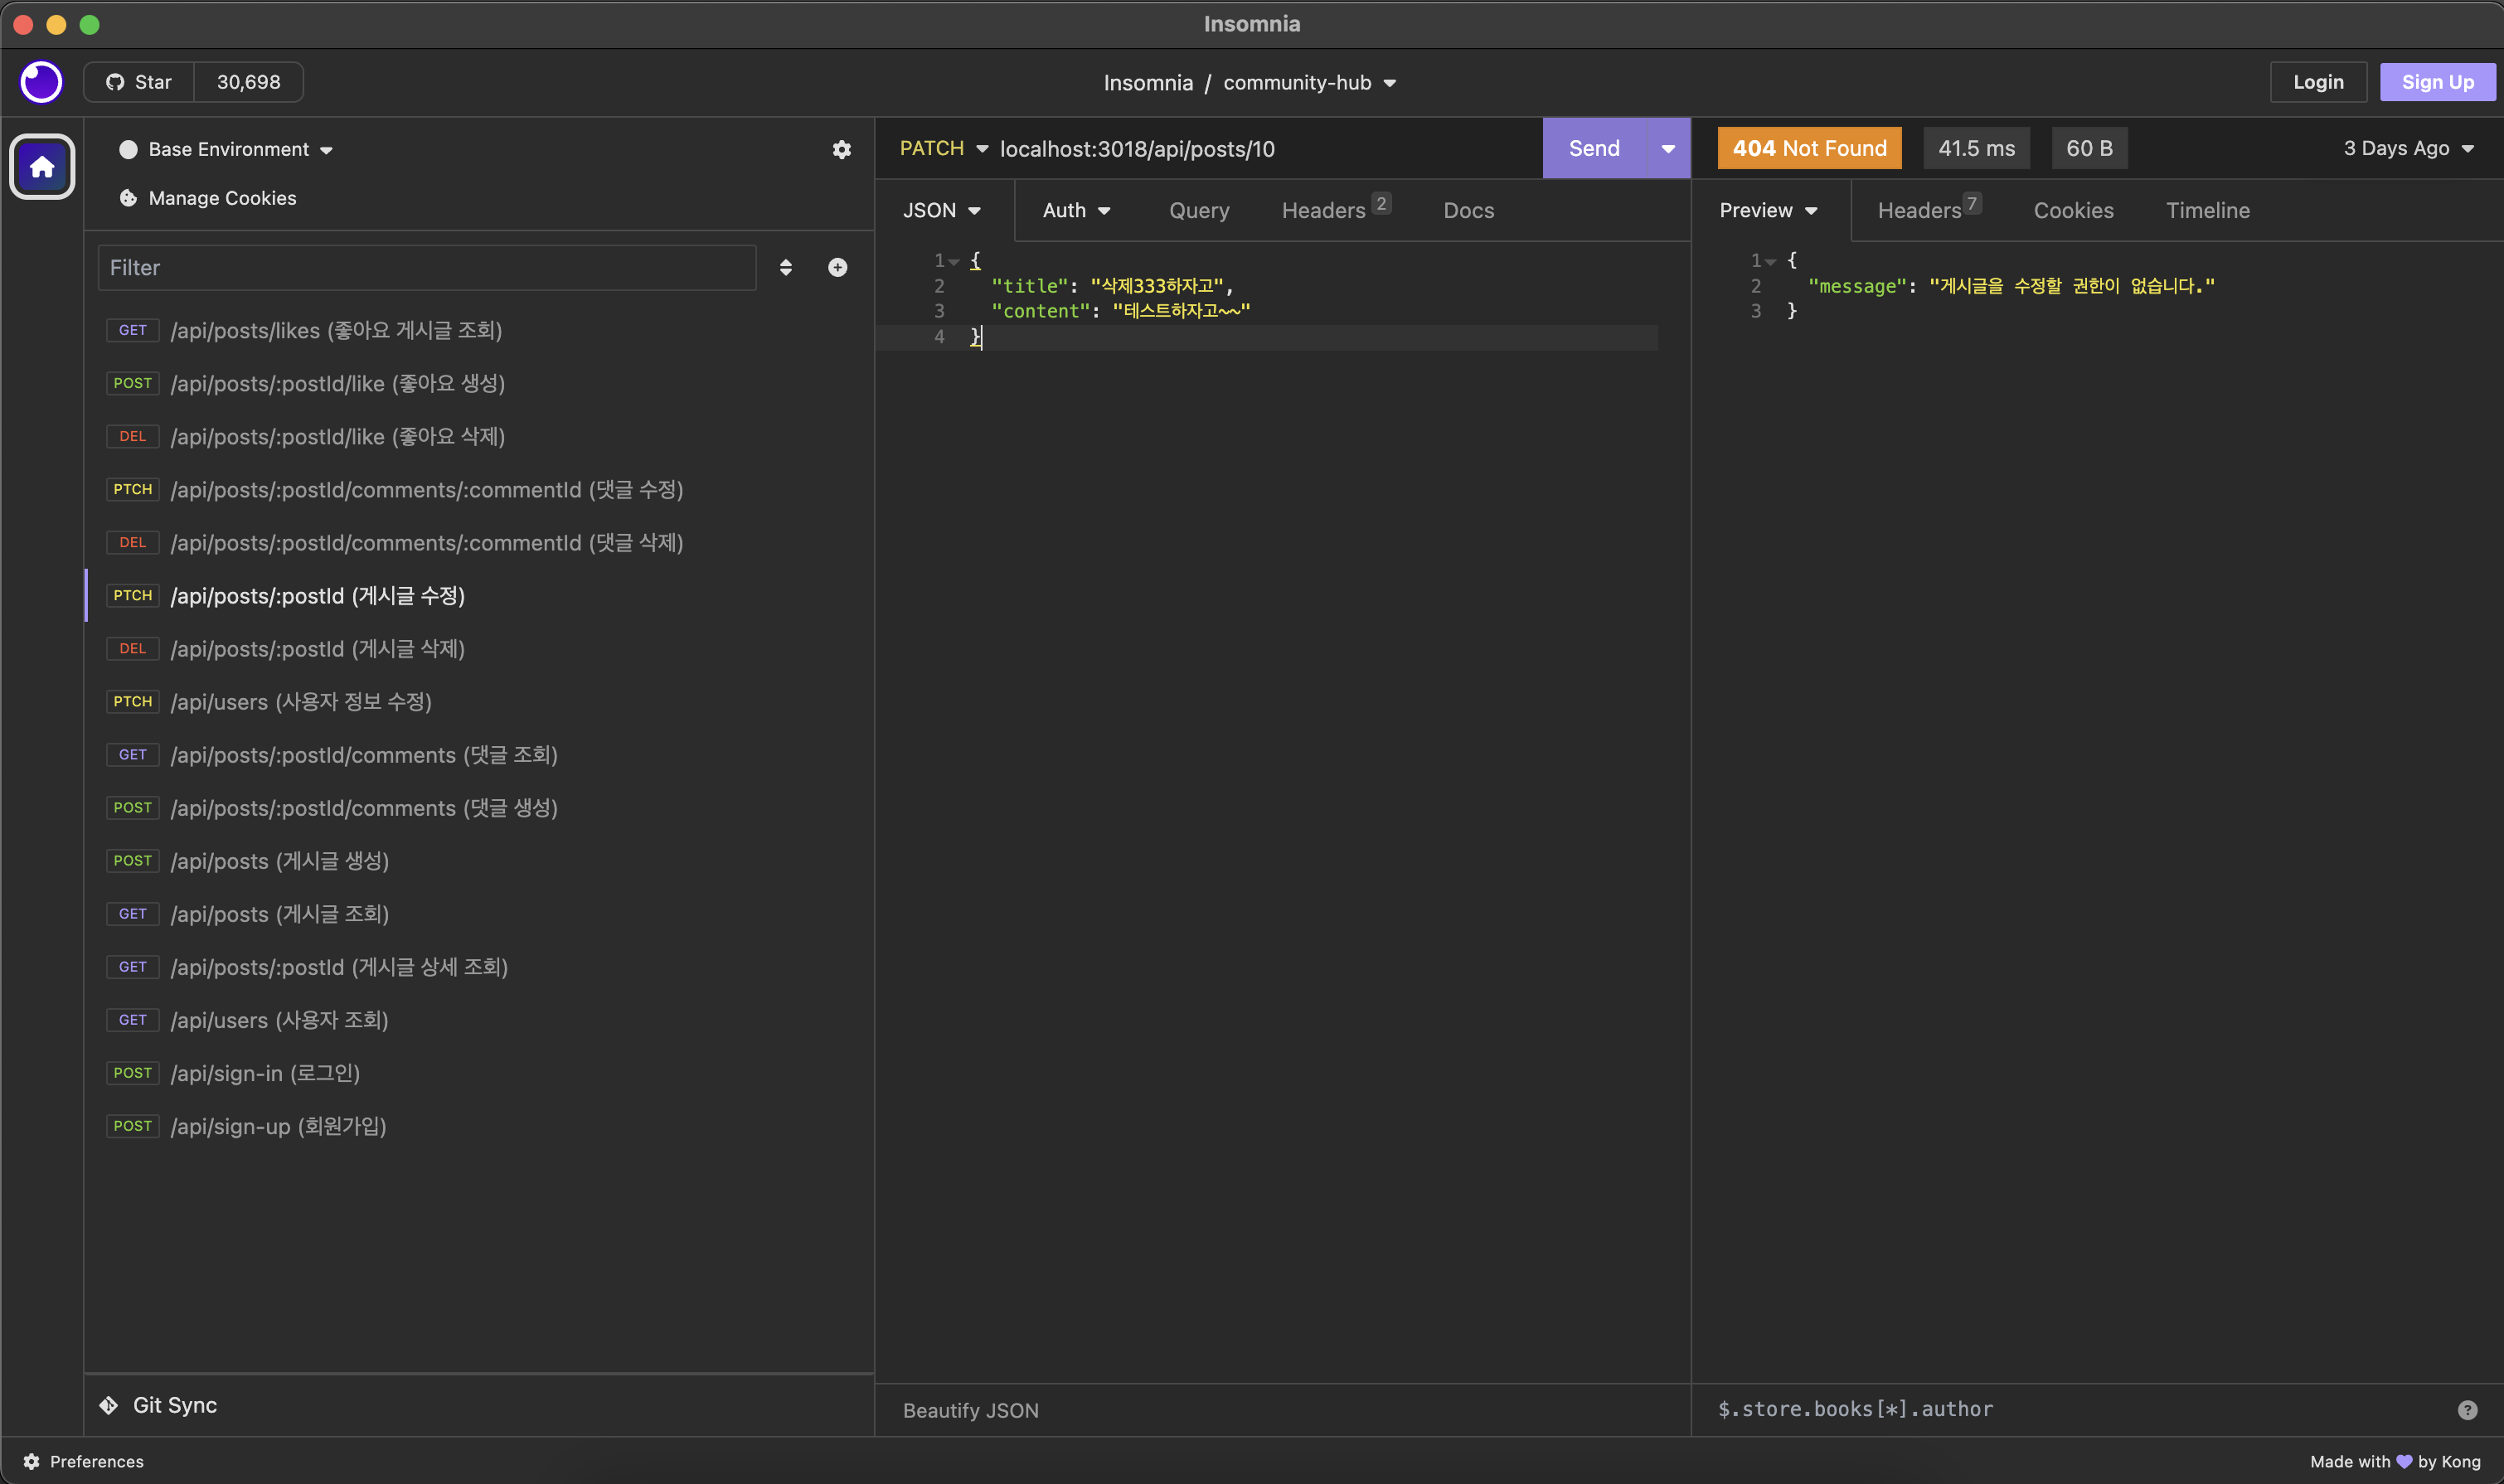
Task: Click the GitHub Star button
Action: [x=139, y=82]
